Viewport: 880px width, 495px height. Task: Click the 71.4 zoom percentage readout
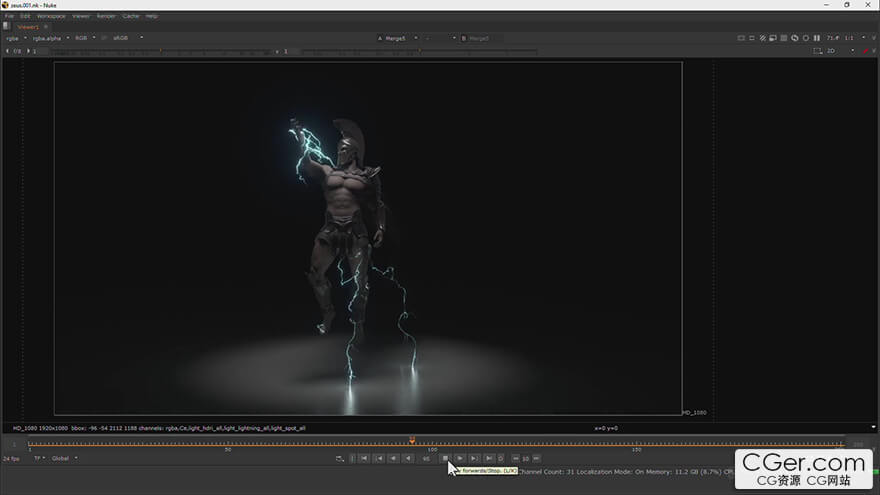832,38
